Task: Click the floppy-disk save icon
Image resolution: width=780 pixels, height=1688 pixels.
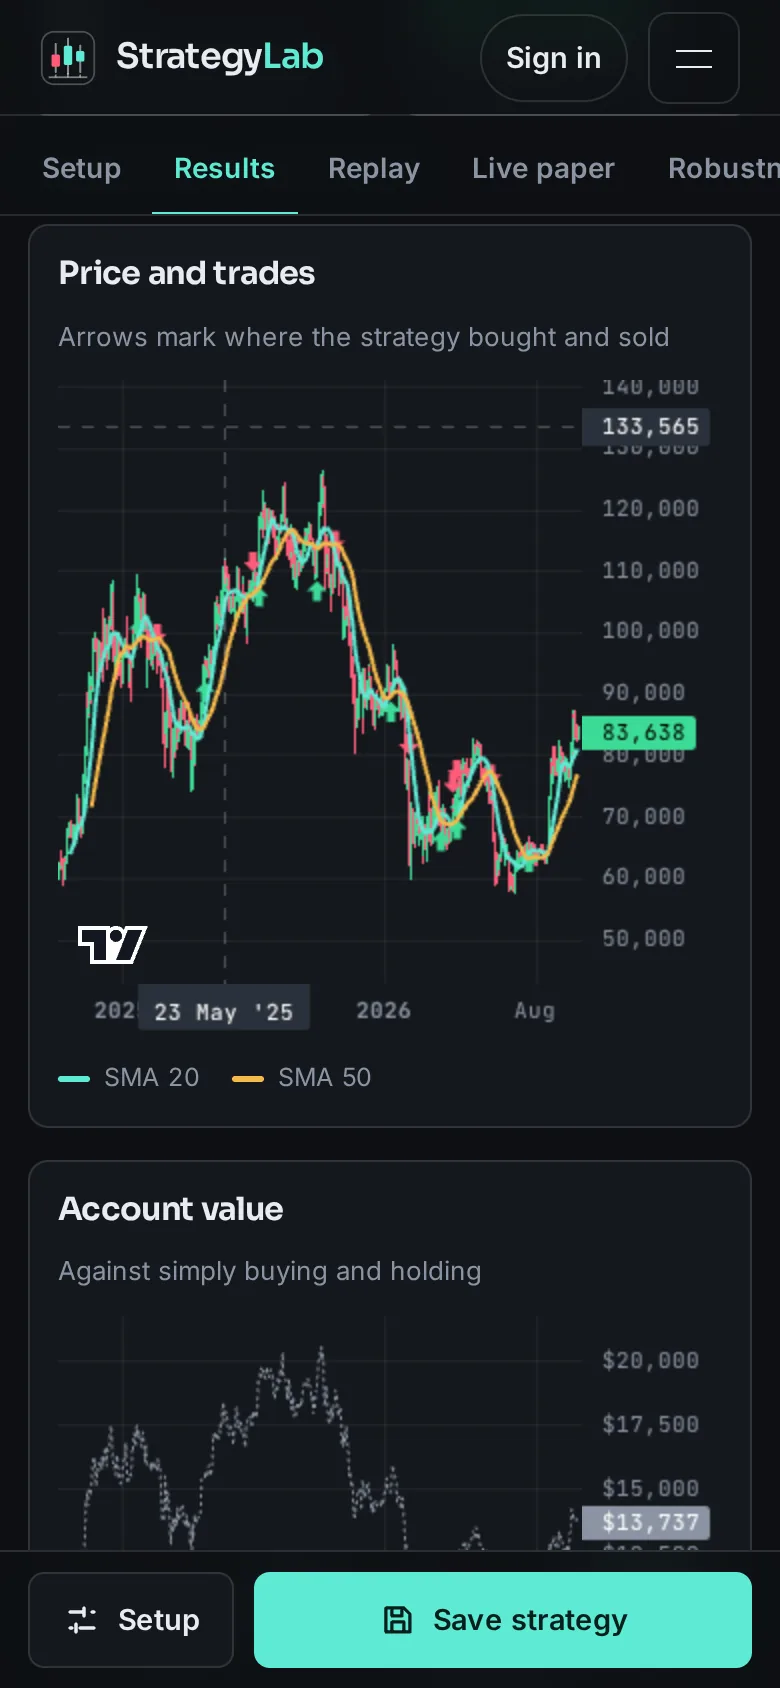Action: point(398,1620)
